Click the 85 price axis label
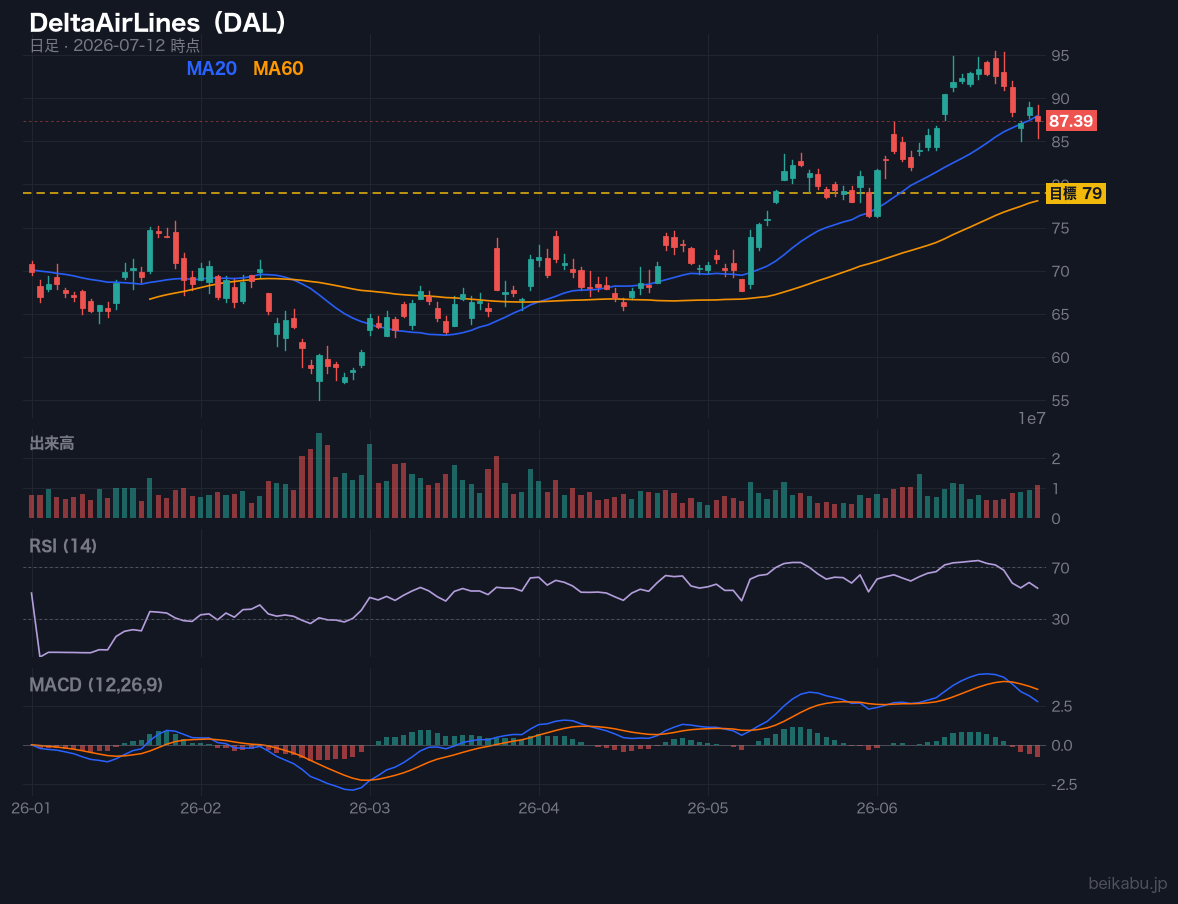This screenshot has width=1178, height=904. pos(1060,142)
